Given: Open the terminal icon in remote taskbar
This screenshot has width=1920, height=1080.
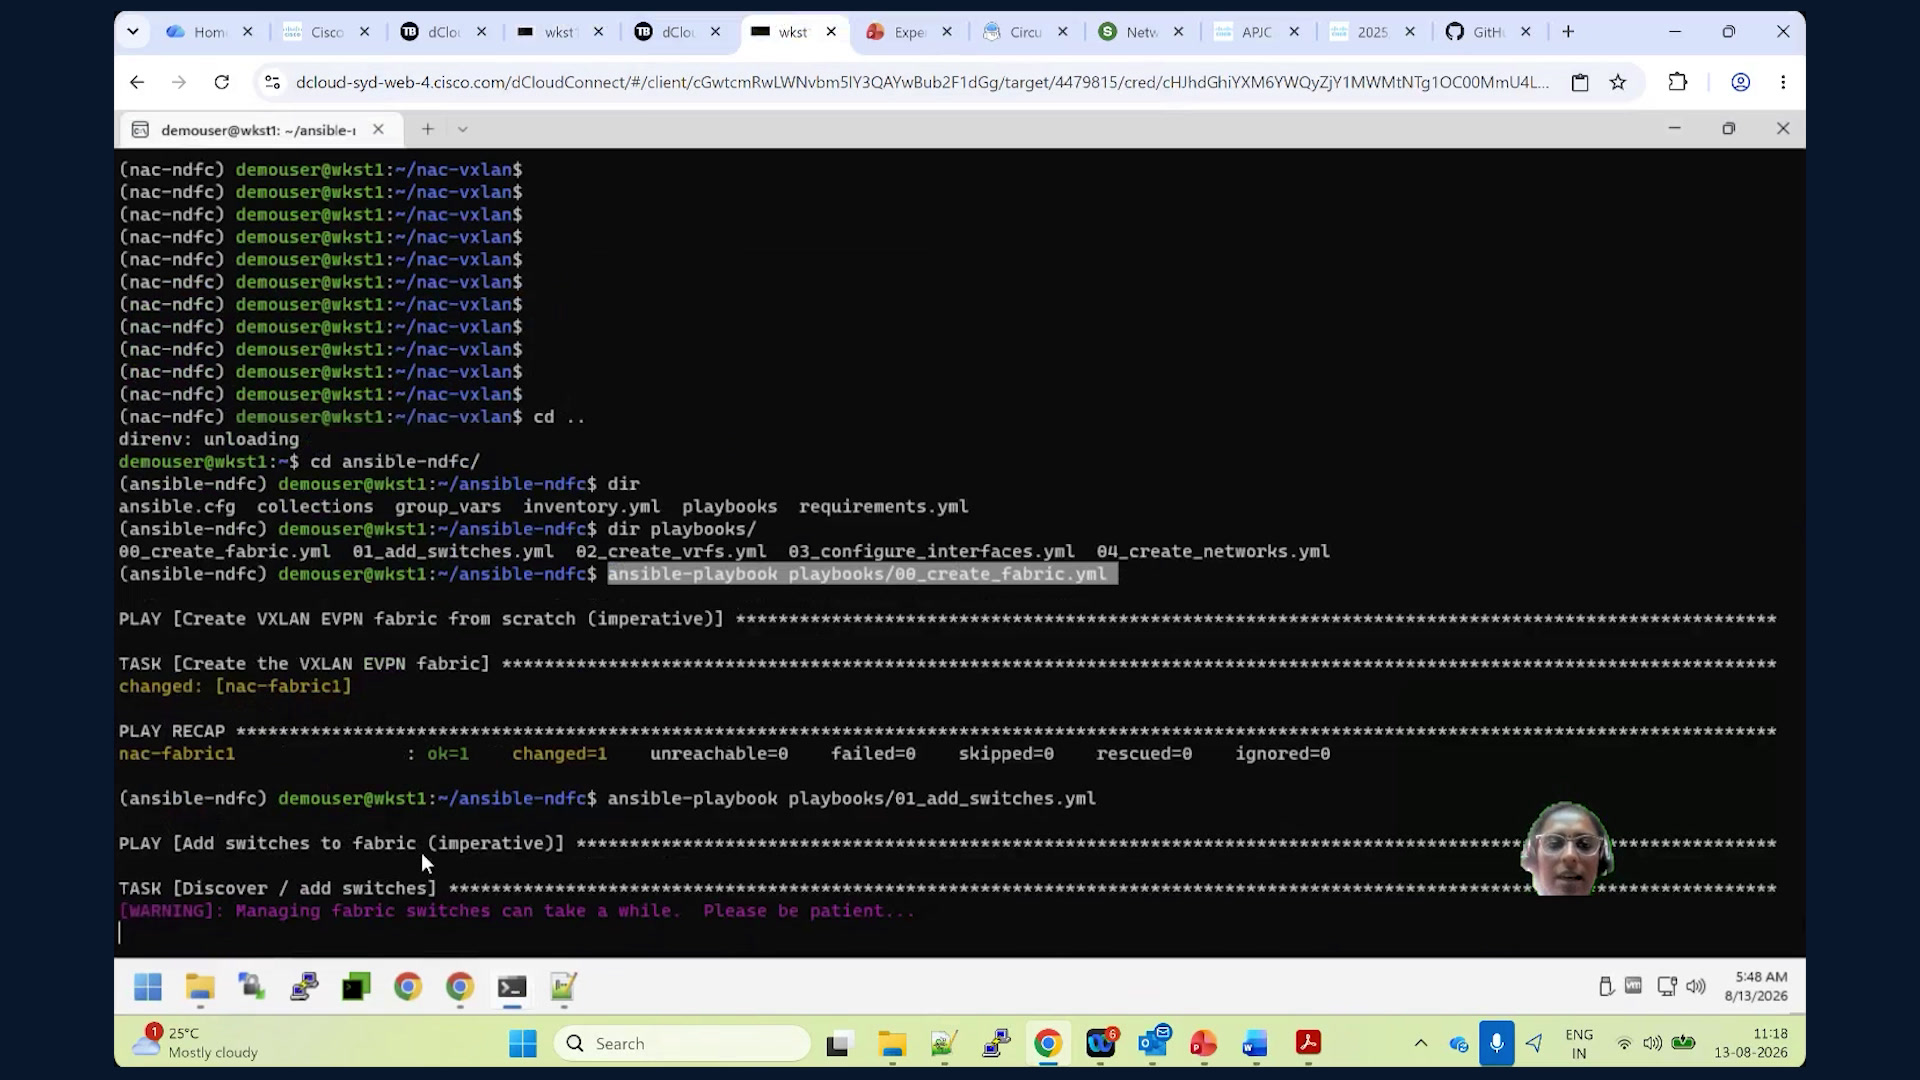Looking at the screenshot, I should (512, 988).
